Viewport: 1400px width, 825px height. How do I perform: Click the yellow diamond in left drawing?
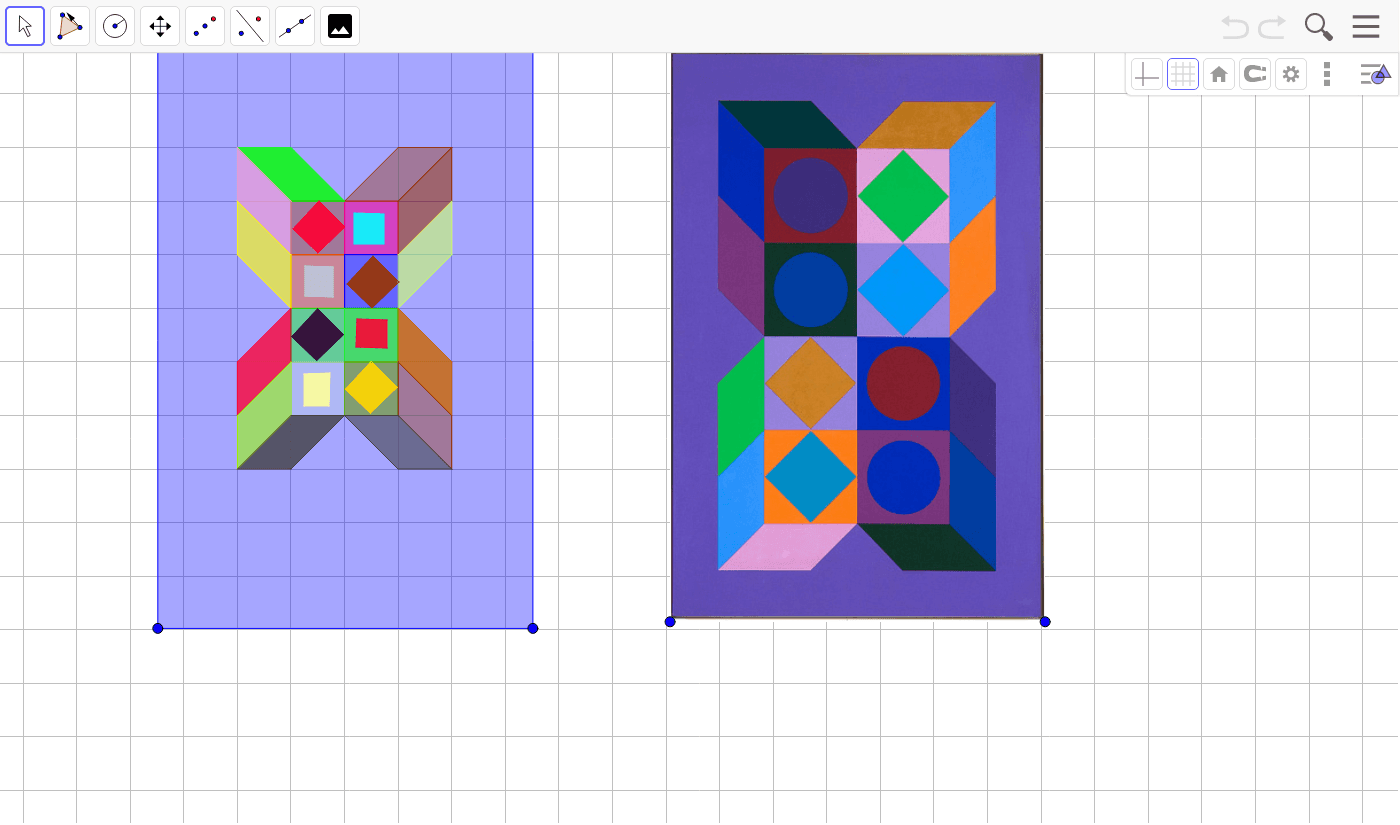click(x=372, y=388)
